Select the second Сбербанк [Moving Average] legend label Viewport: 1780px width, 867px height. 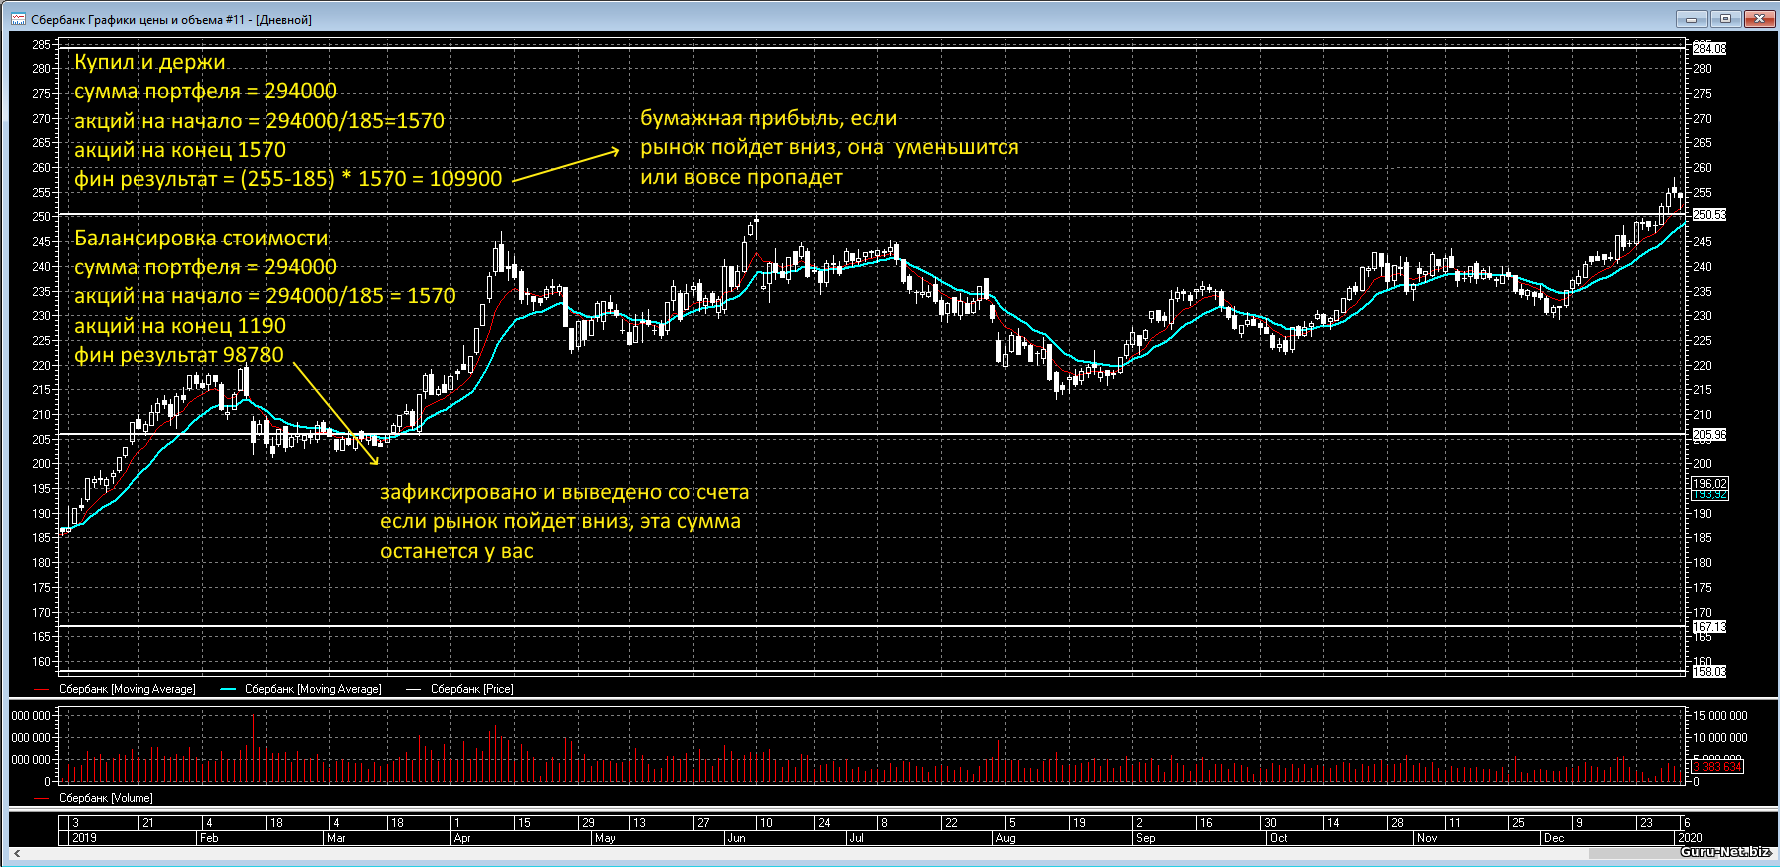[313, 689]
